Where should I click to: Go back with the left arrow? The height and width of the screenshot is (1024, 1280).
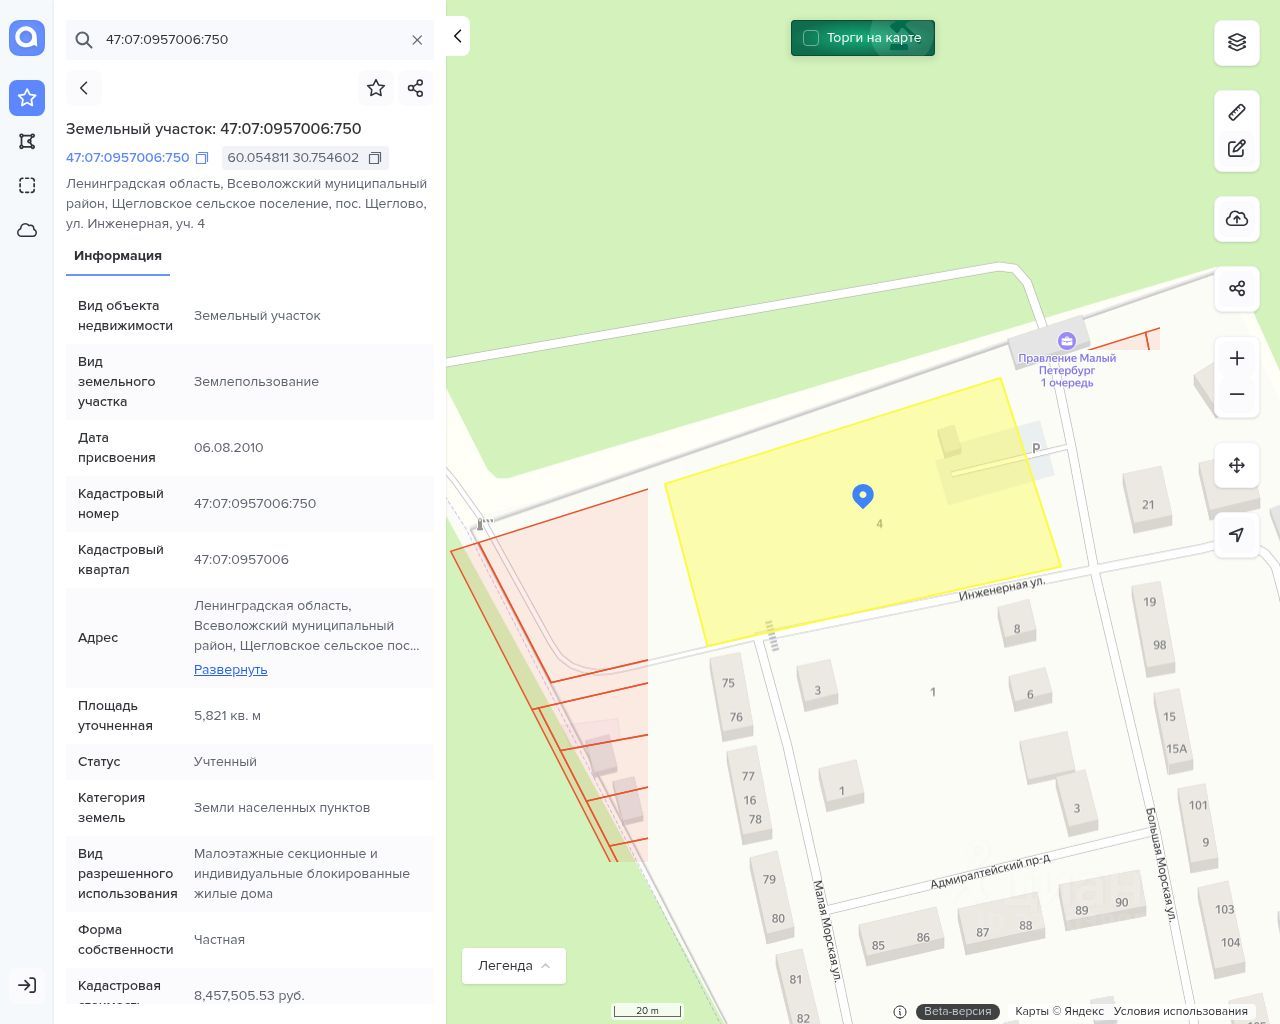pyautogui.click(x=84, y=88)
